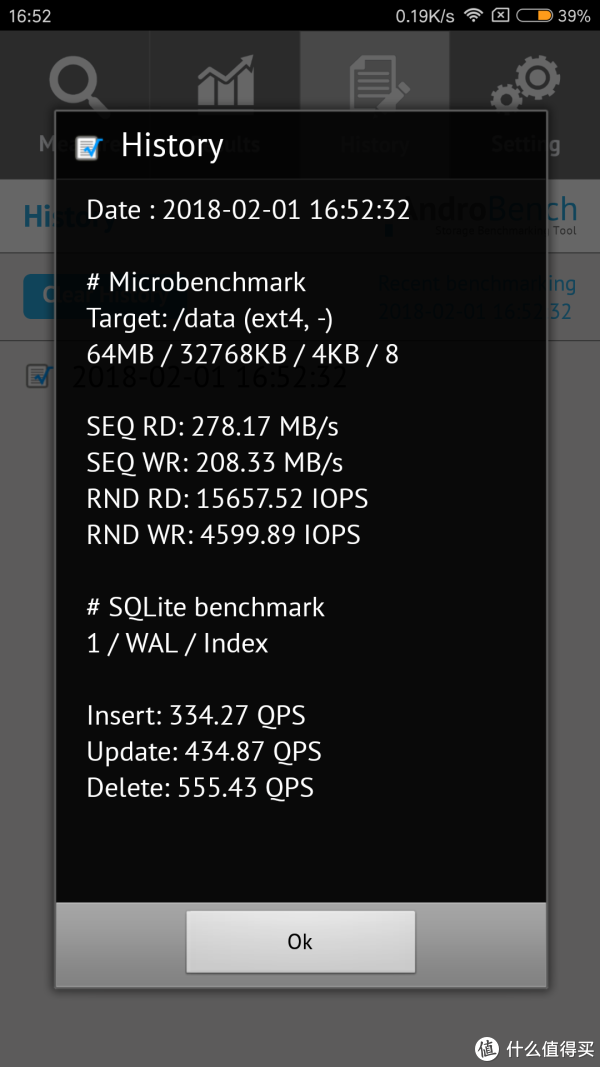Select the Target /data (ext4) line
Viewport: 600px width, 1067px height.
click(210, 319)
